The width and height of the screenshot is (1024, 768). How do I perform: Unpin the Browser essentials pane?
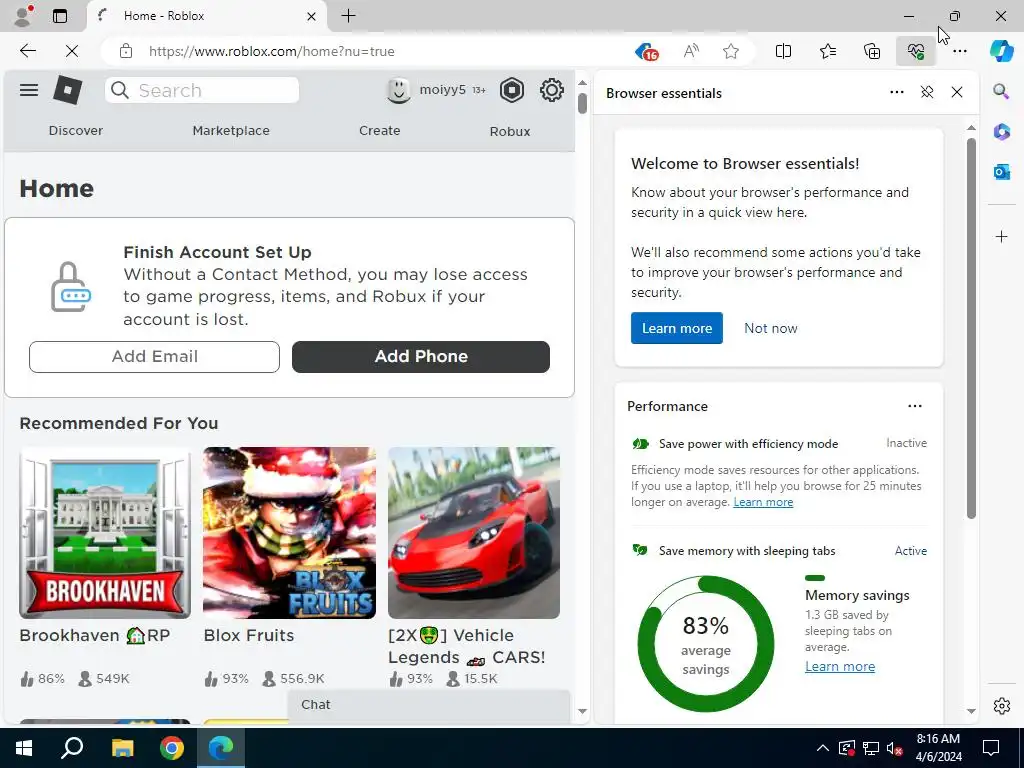pyautogui.click(x=927, y=92)
